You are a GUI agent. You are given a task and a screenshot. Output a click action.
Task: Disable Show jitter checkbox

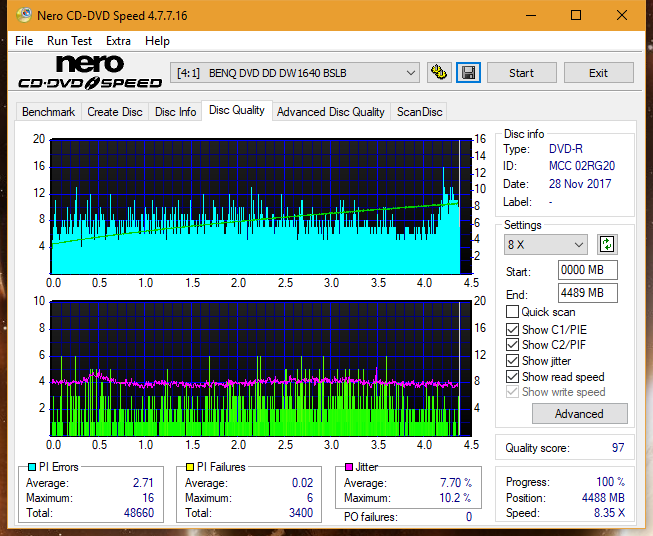pos(512,361)
